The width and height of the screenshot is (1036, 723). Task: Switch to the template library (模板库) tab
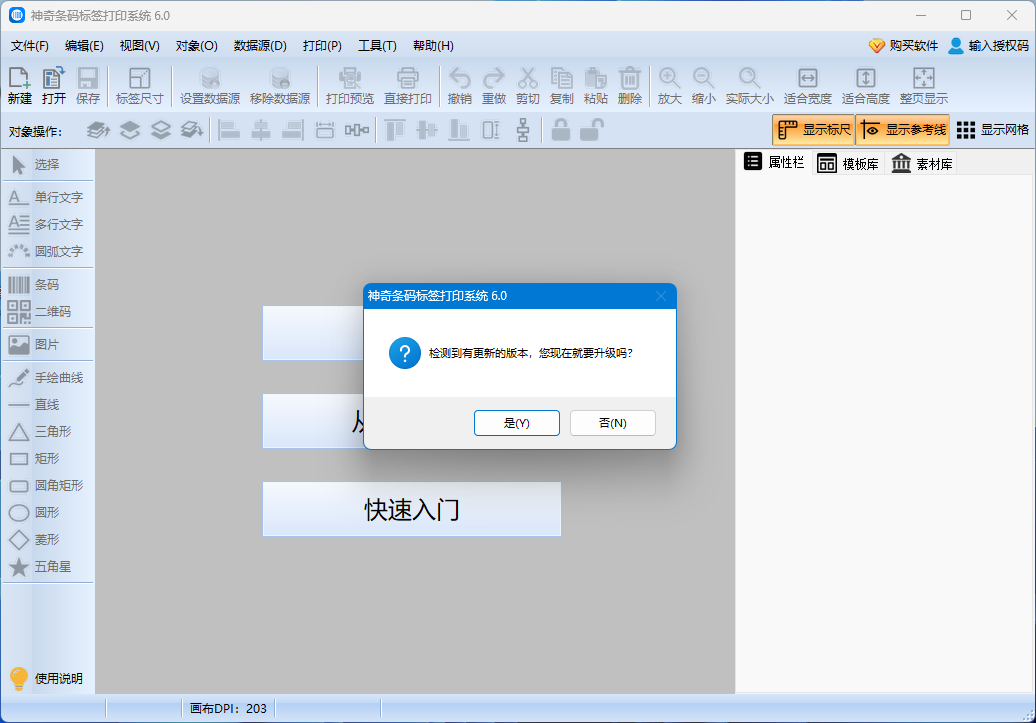coord(848,164)
